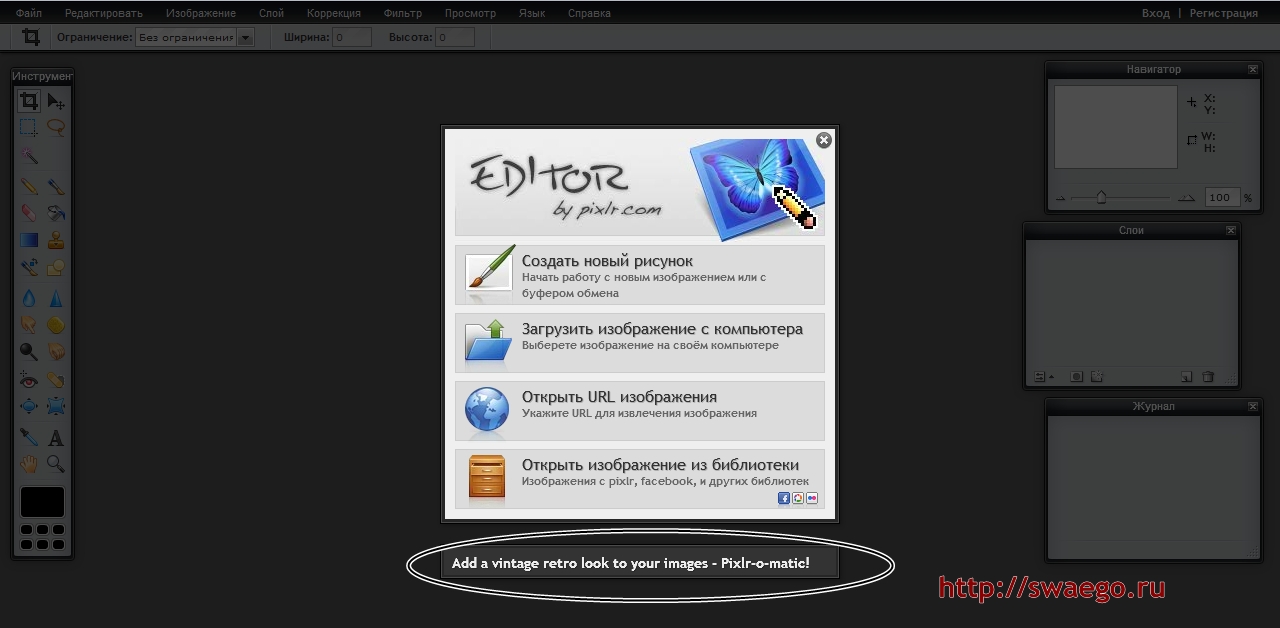Close the Навигатор panel
Screen dimensions: 1280x628
coord(1253,70)
